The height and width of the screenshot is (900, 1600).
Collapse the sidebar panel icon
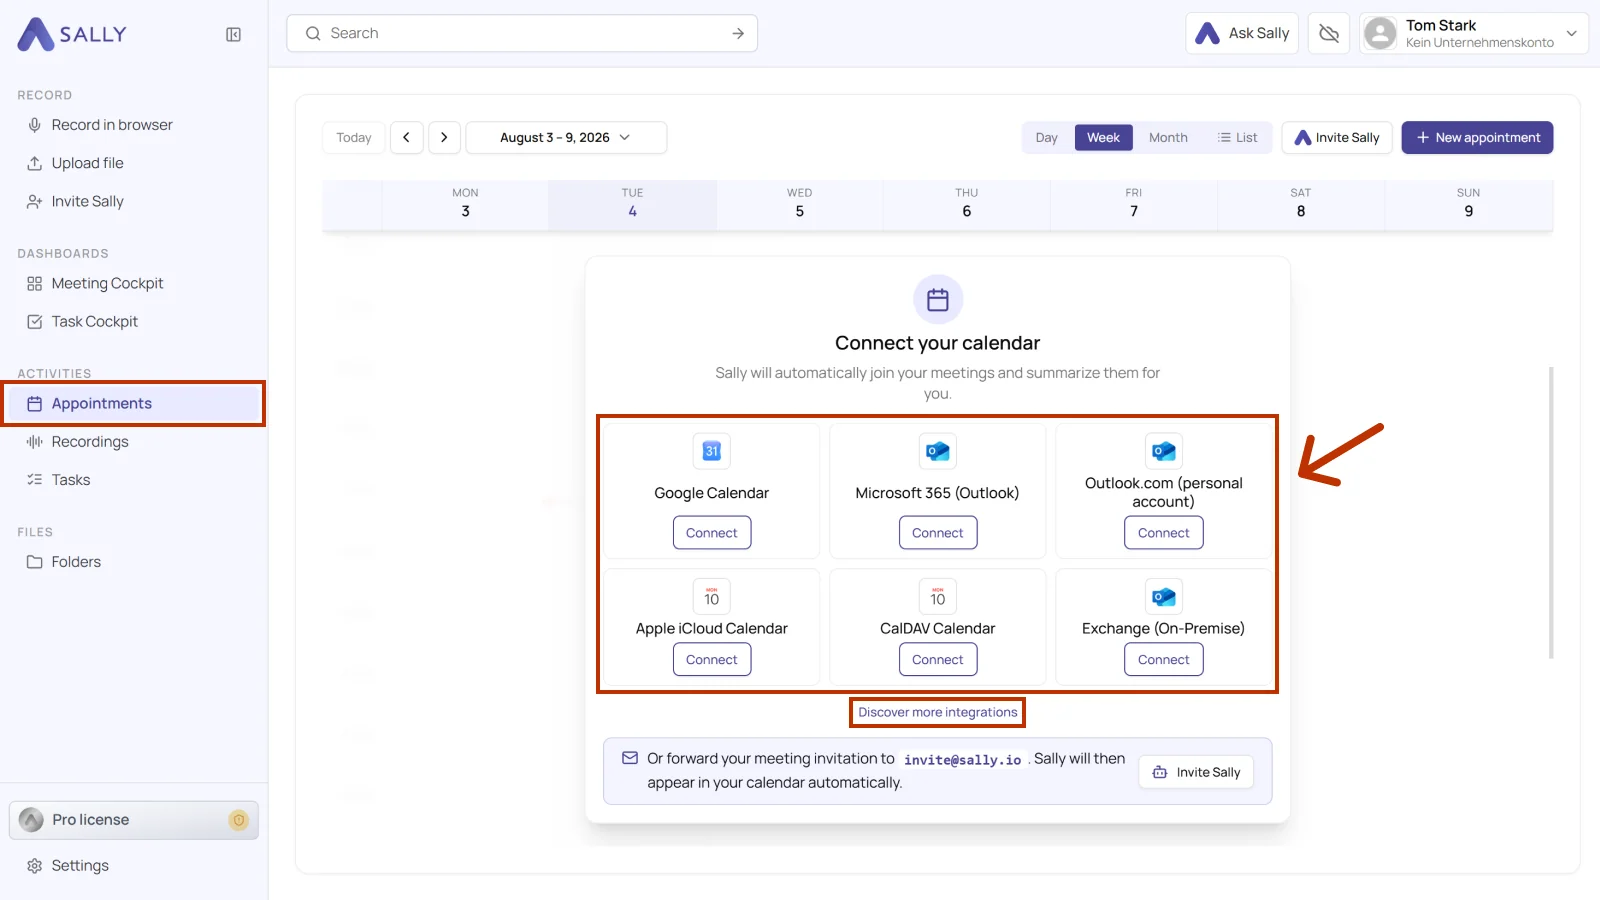click(x=234, y=35)
